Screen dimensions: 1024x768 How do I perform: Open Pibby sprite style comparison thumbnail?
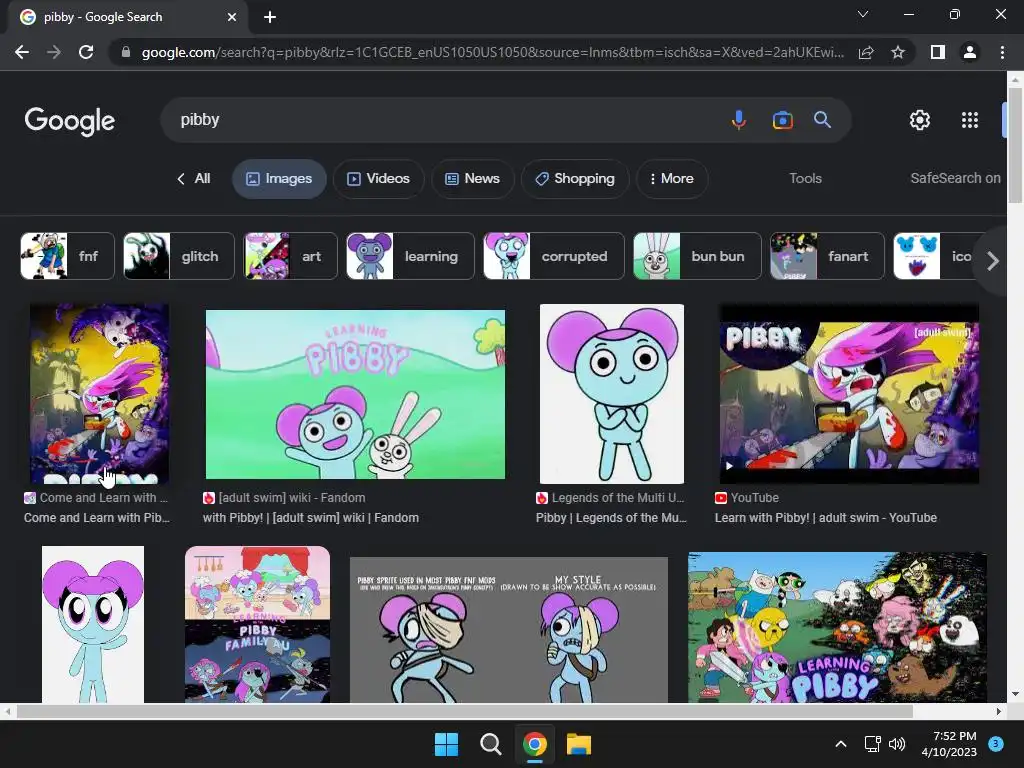coord(509,630)
